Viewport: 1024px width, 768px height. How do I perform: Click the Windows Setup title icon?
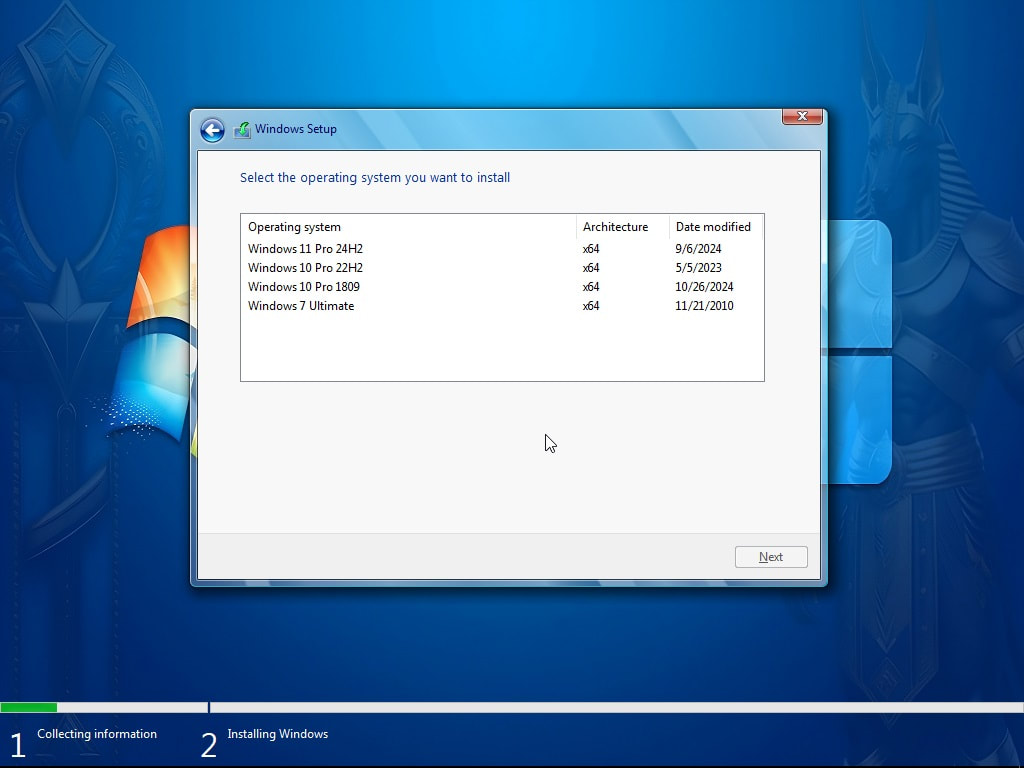[x=242, y=129]
